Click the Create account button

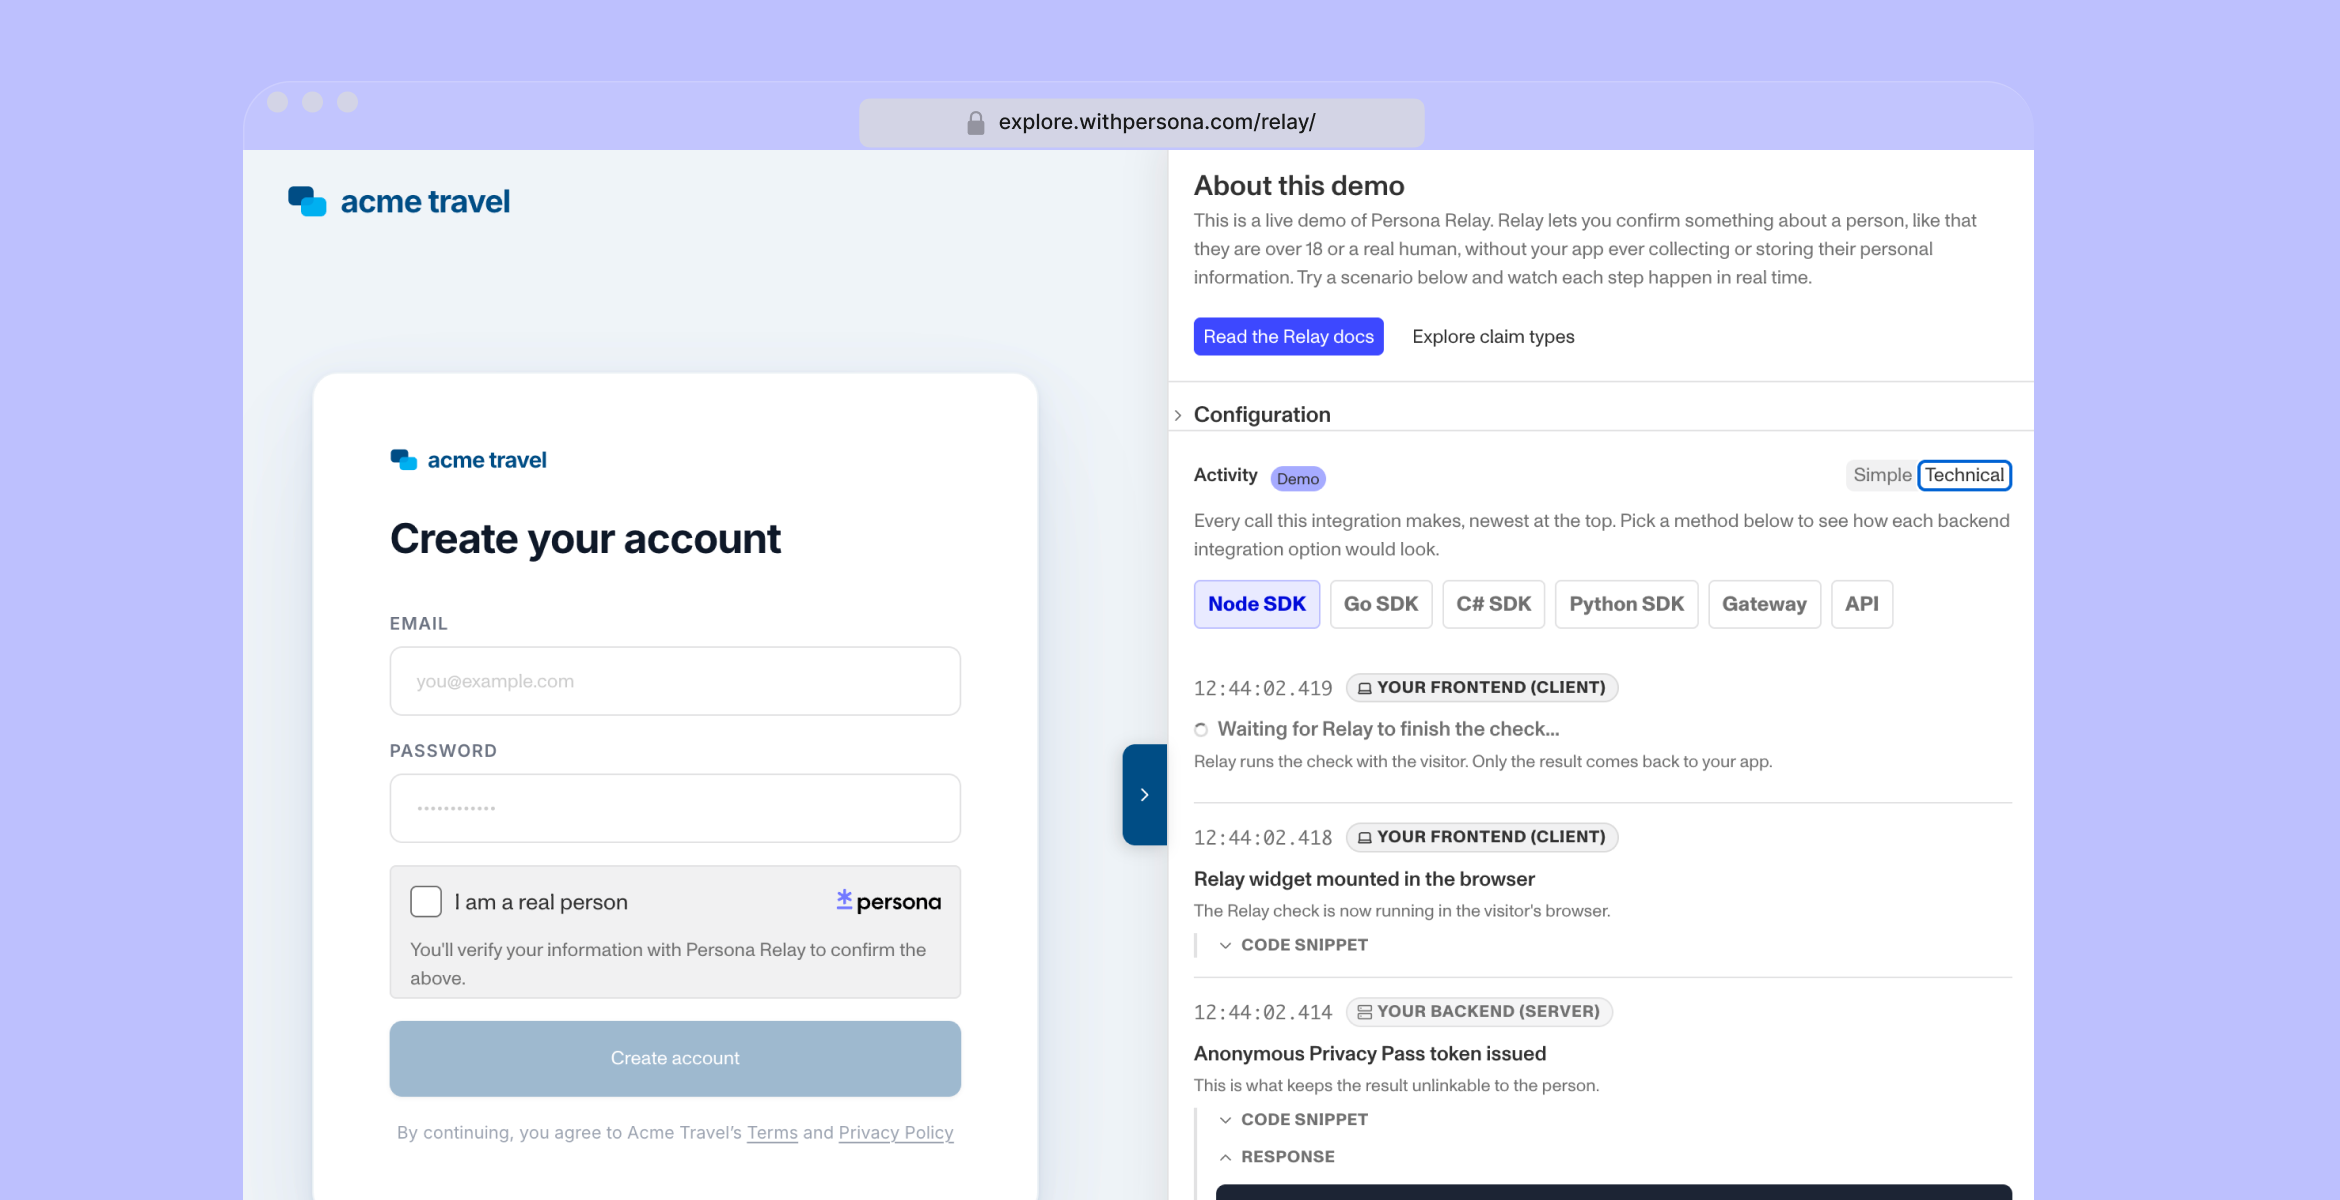[x=675, y=1058]
